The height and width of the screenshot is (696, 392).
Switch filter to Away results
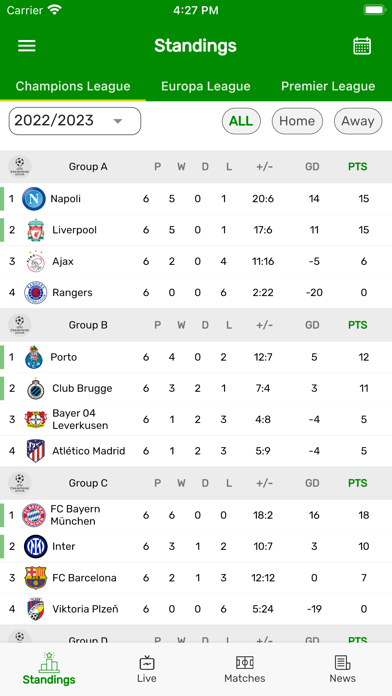358,121
